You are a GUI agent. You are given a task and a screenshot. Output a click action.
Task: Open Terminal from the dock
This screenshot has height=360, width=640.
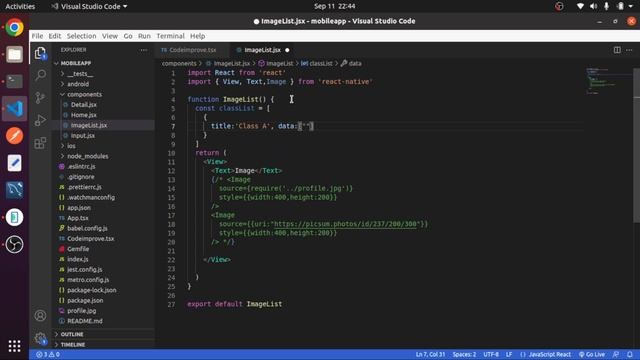[14, 81]
